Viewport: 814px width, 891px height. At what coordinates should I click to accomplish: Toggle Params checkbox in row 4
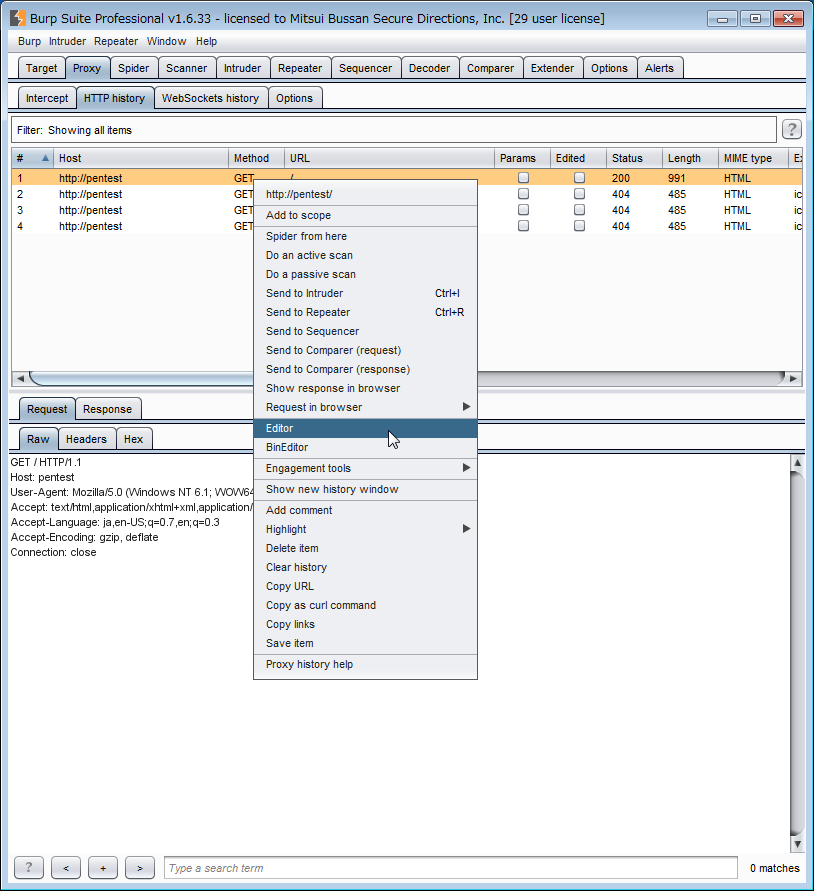pyautogui.click(x=523, y=226)
